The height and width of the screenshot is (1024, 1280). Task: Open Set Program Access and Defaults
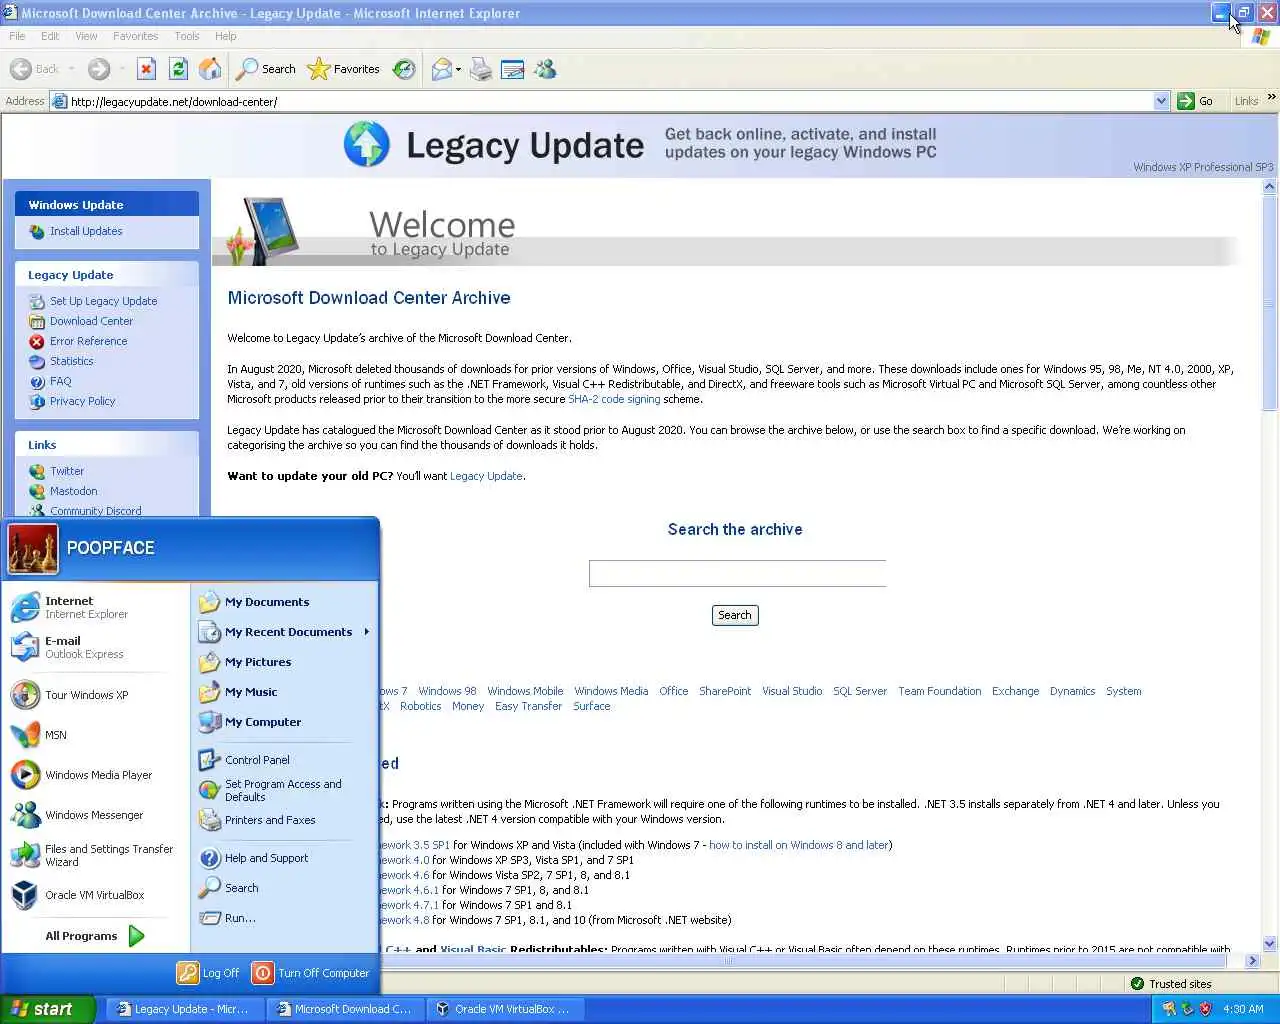click(x=284, y=790)
